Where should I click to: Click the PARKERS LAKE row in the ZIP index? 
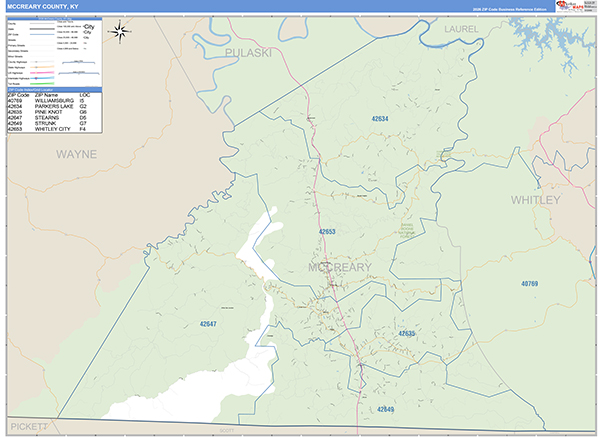[x=54, y=106]
